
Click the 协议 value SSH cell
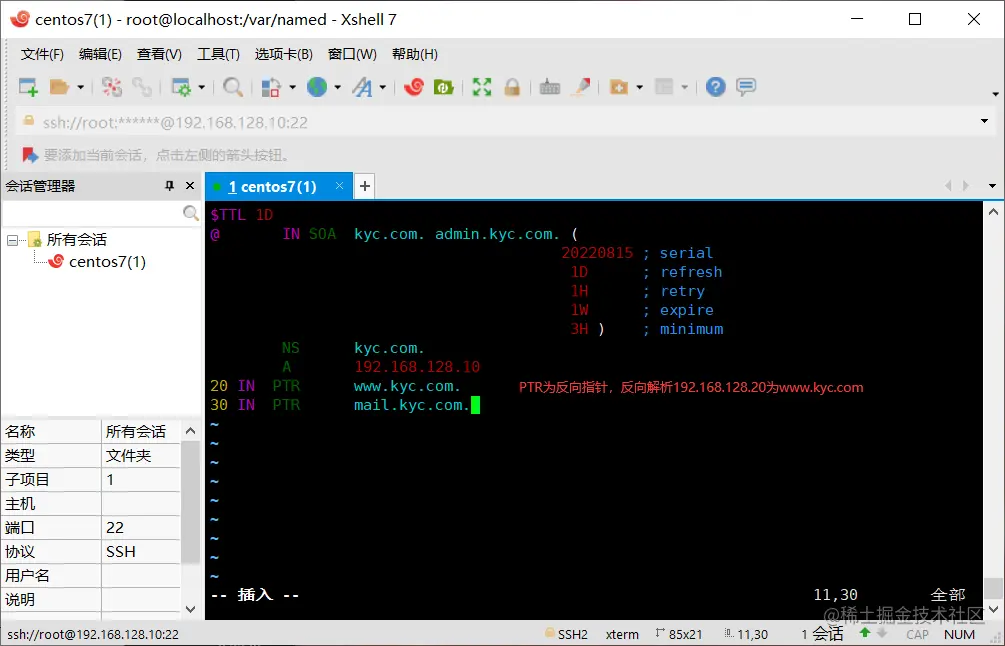coord(141,551)
